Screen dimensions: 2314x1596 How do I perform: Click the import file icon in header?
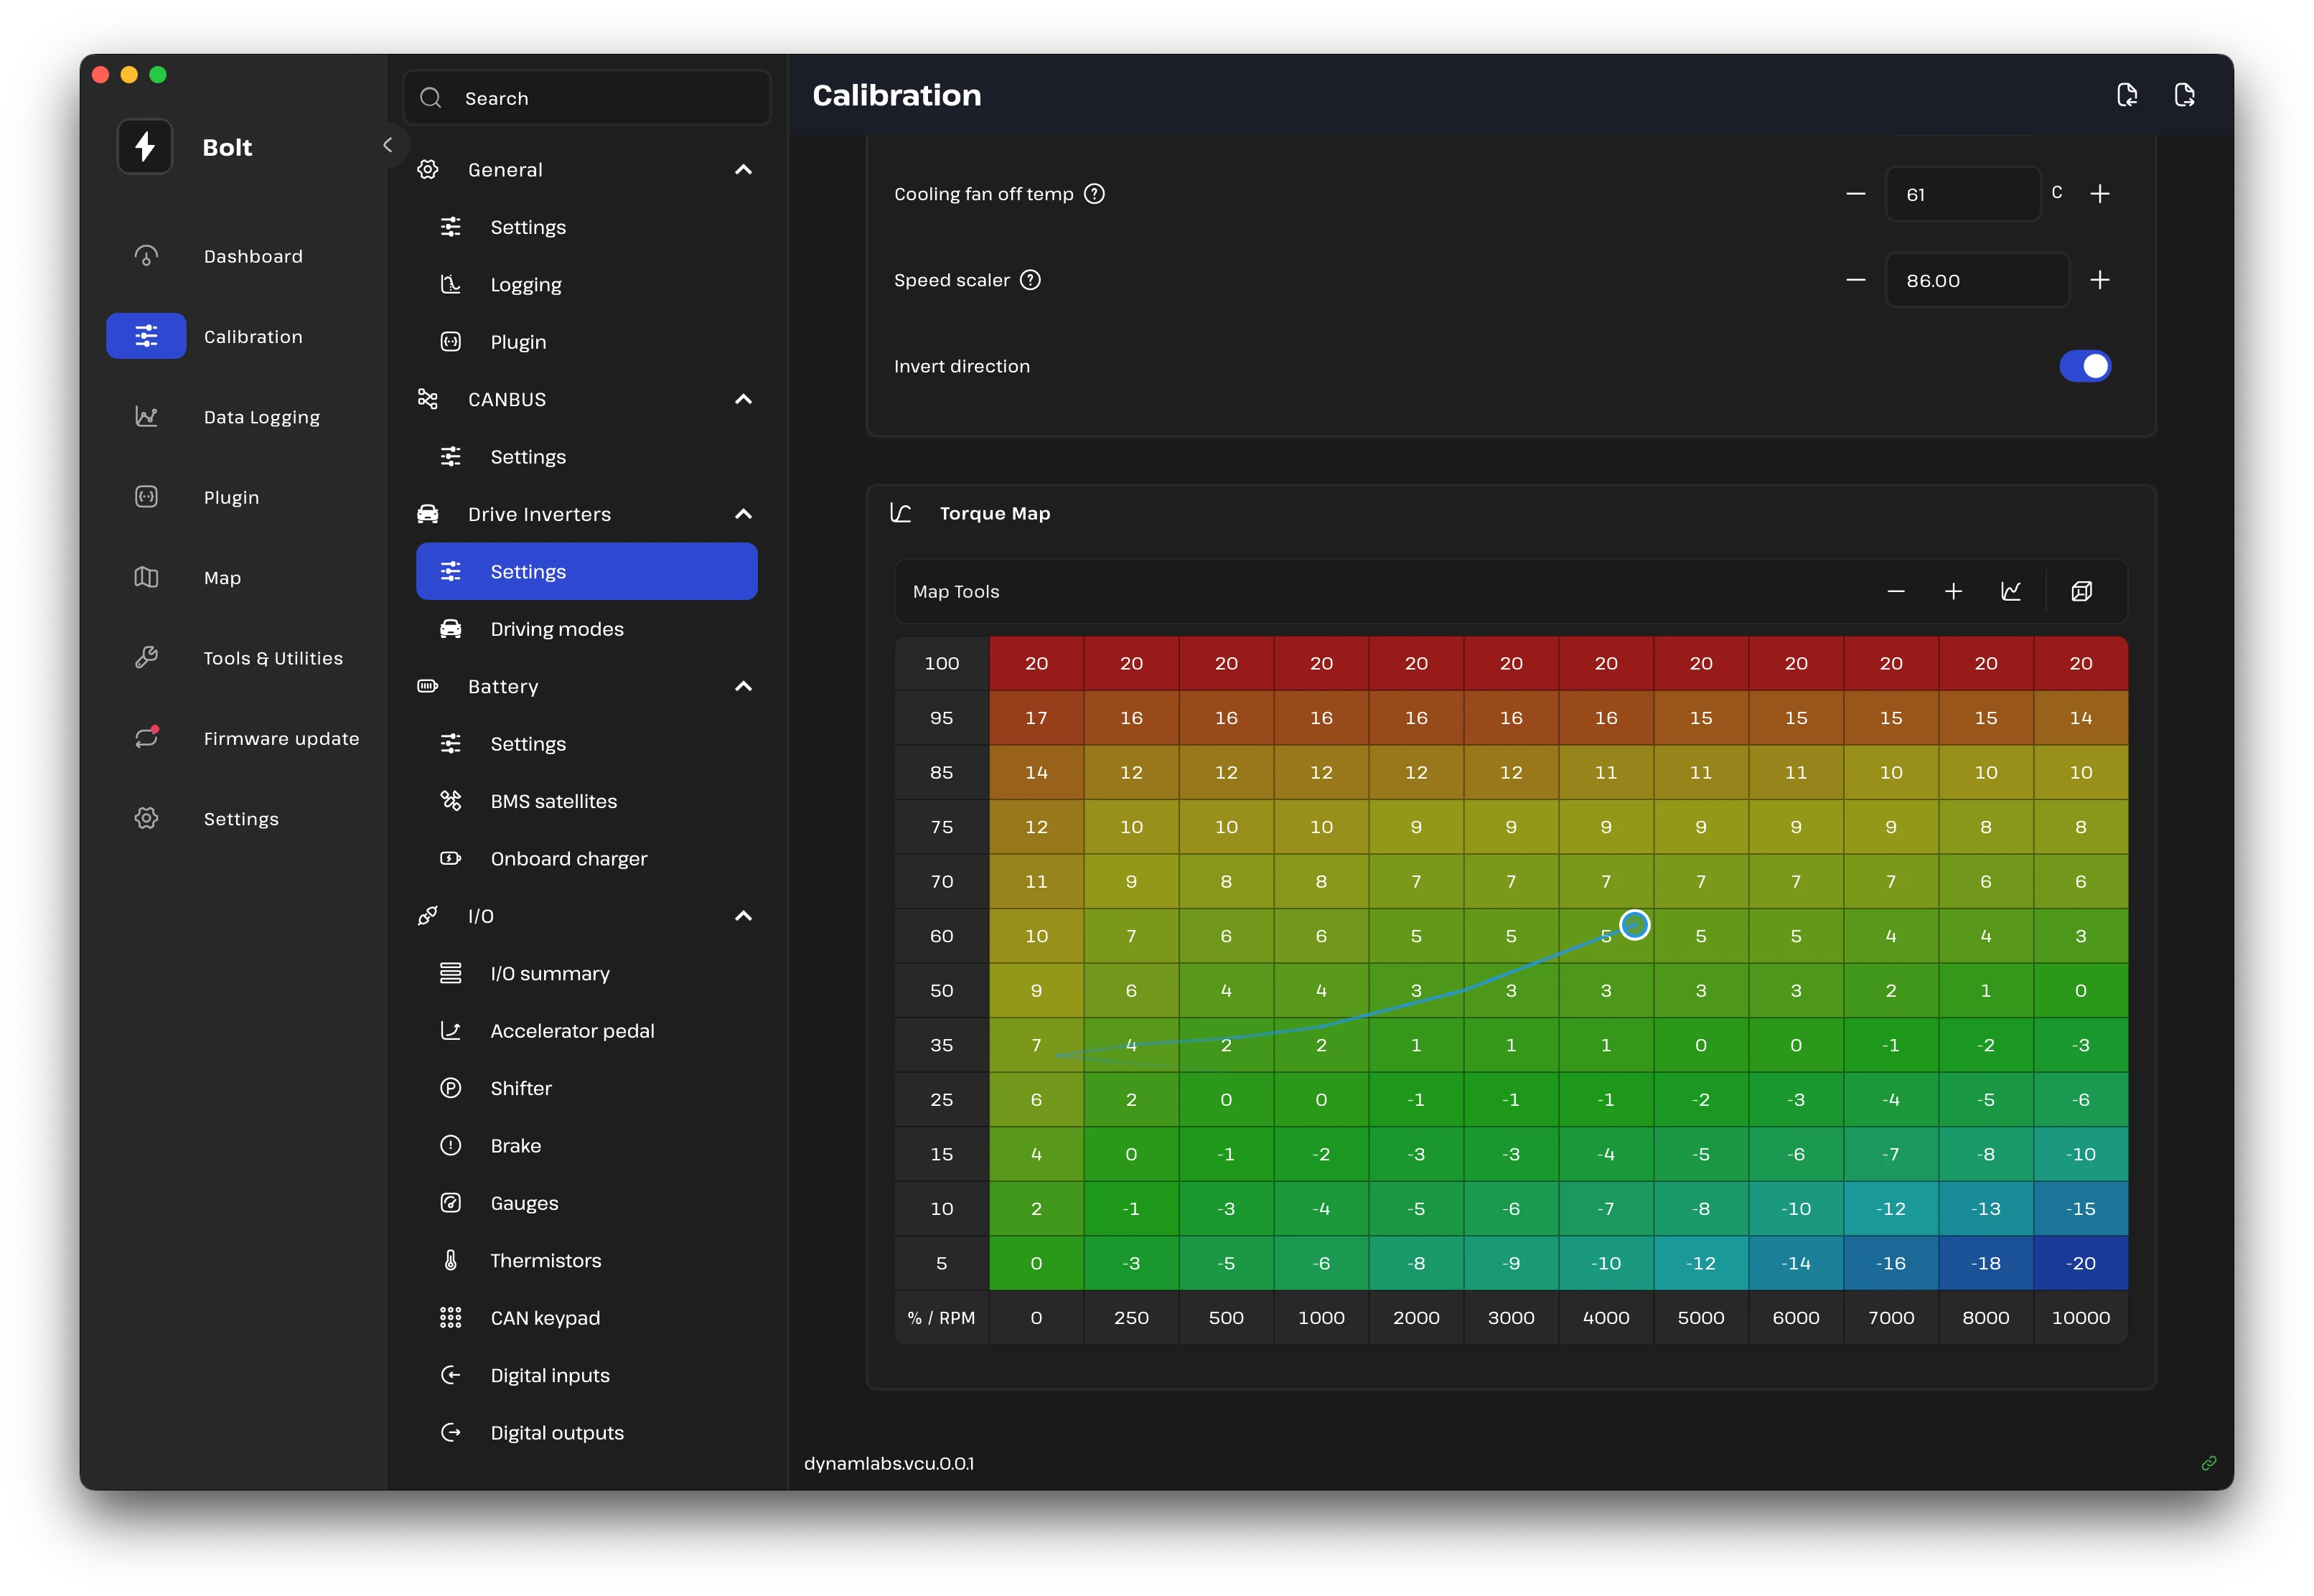pos(2127,95)
